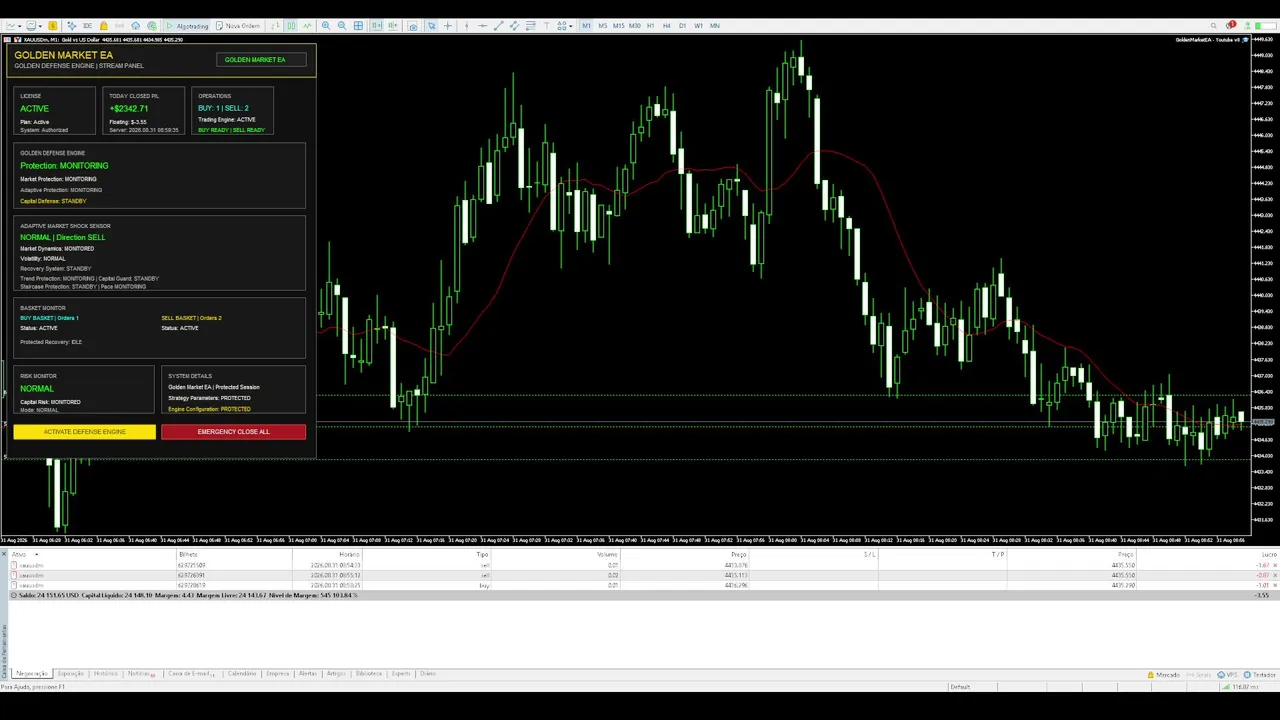Select the equidistant channel tool
Viewport: 1280px width, 720px height.
(514, 25)
